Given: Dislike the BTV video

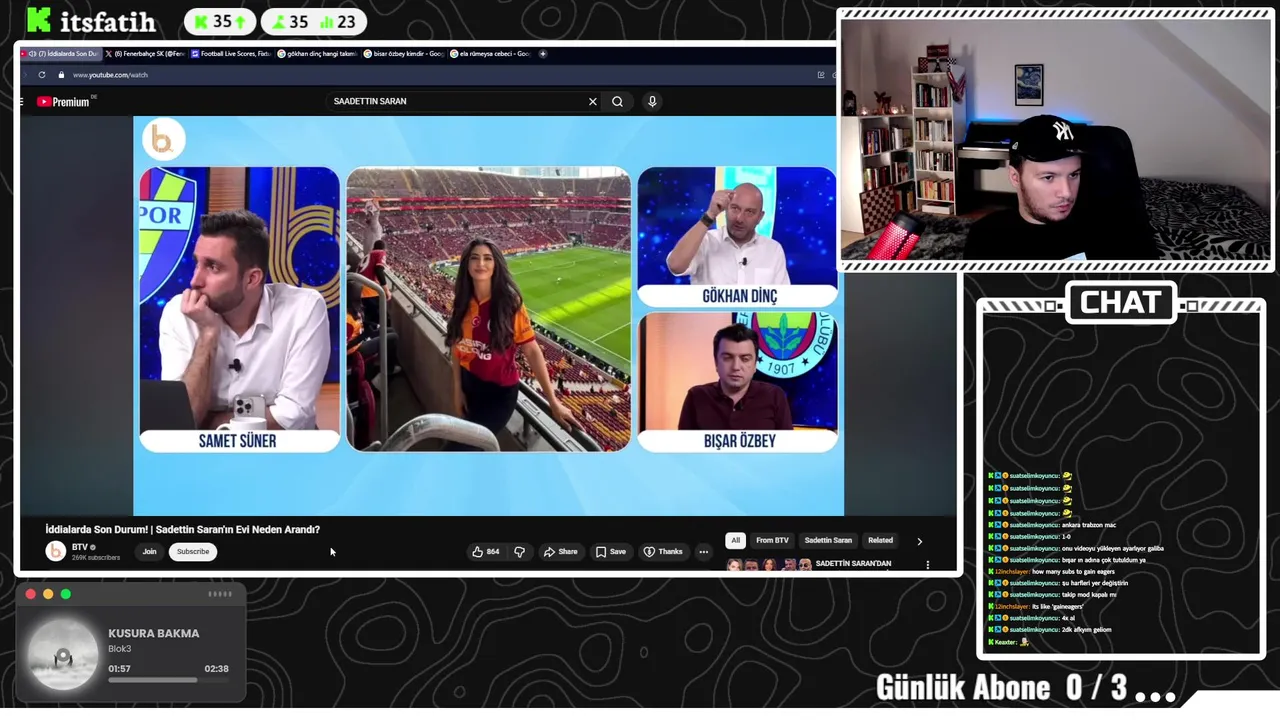Looking at the screenshot, I should (519, 552).
